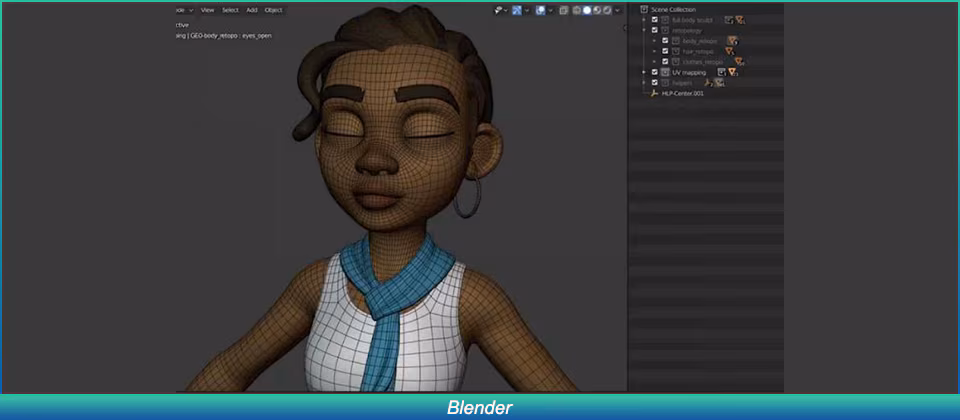Click the mesh icon on clothes_retopo row
960x420 pixels.
click(740, 61)
